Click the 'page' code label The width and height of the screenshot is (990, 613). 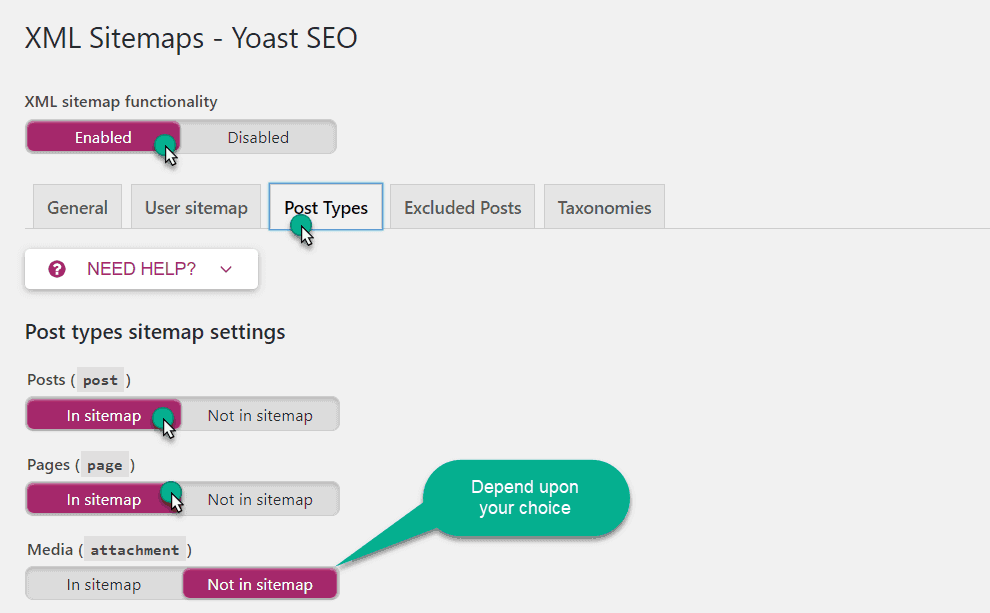coord(105,466)
